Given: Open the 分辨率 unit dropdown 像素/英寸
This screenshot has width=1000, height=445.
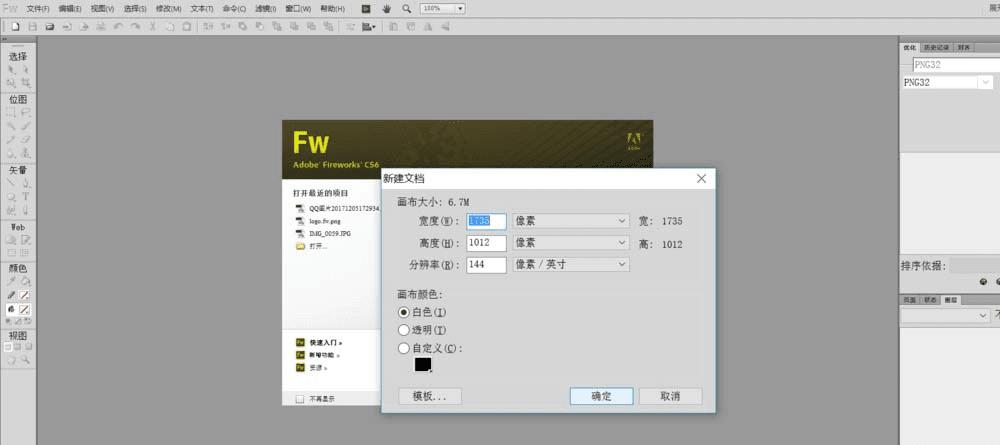Looking at the screenshot, I should (571, 265).
